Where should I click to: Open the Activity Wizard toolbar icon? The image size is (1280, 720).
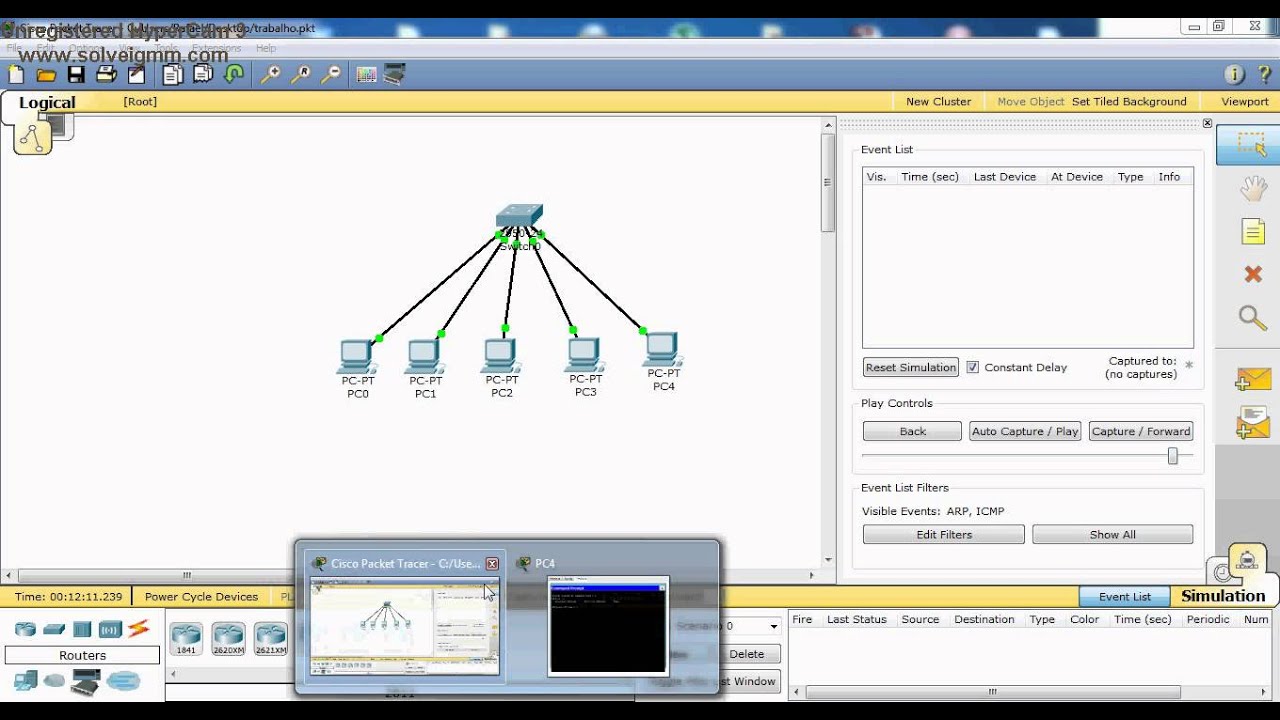pyautogui.click(x=136, y=75)
